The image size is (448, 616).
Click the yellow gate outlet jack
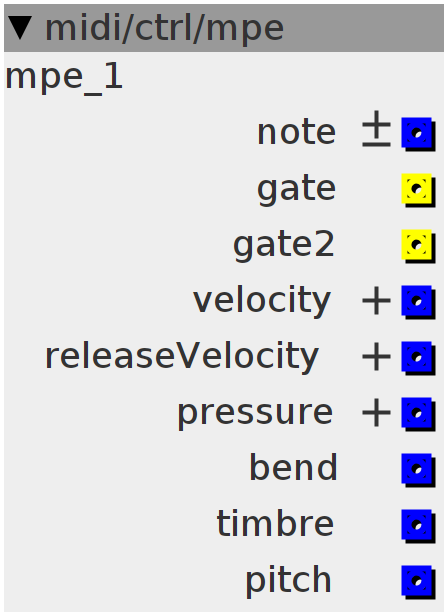click(x=418, y=190)
